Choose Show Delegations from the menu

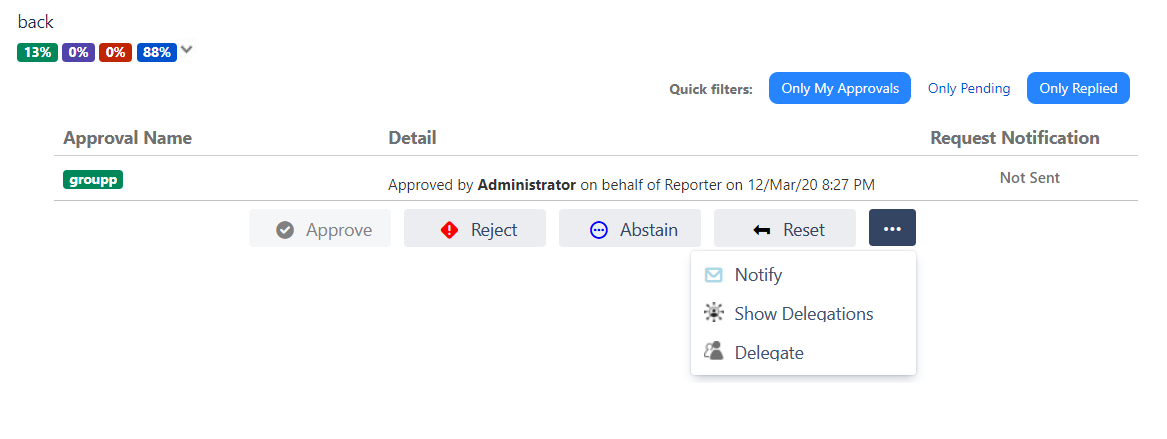[804, 313]
